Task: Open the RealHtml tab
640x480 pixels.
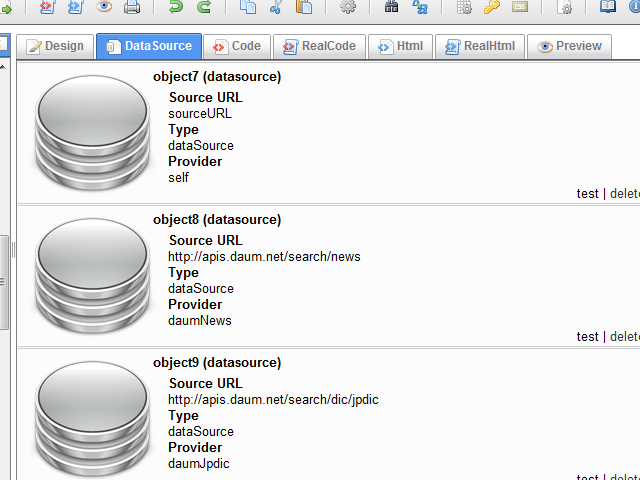Action: pos(480,46)
